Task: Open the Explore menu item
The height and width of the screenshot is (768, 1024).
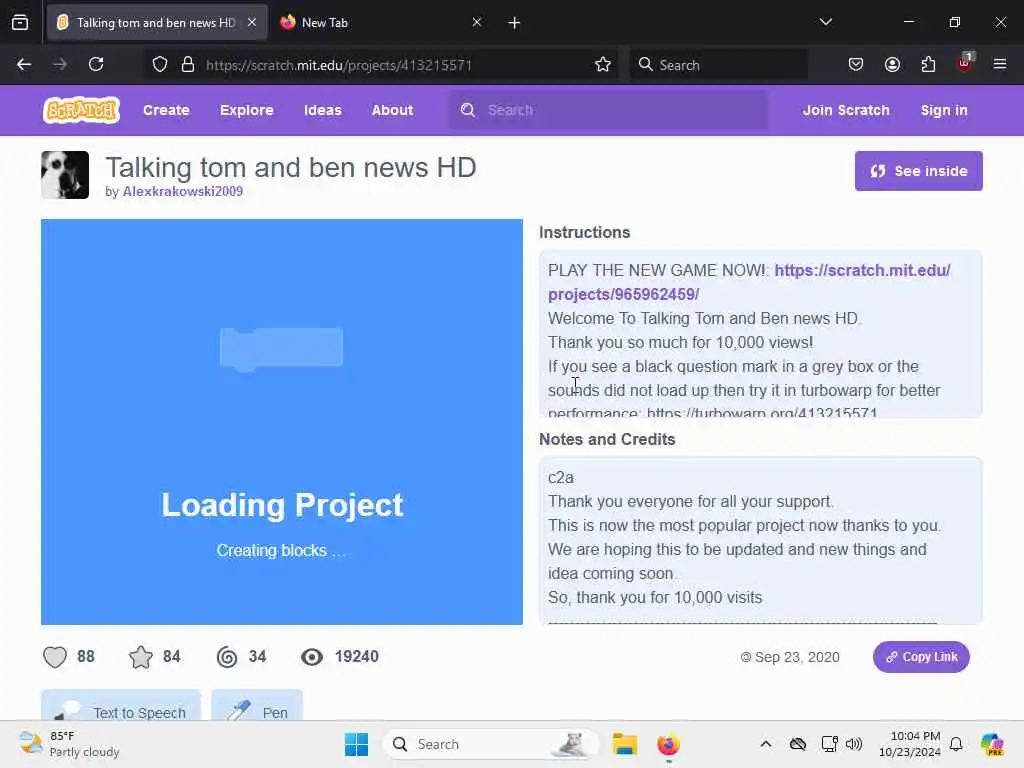Action: 247,110
